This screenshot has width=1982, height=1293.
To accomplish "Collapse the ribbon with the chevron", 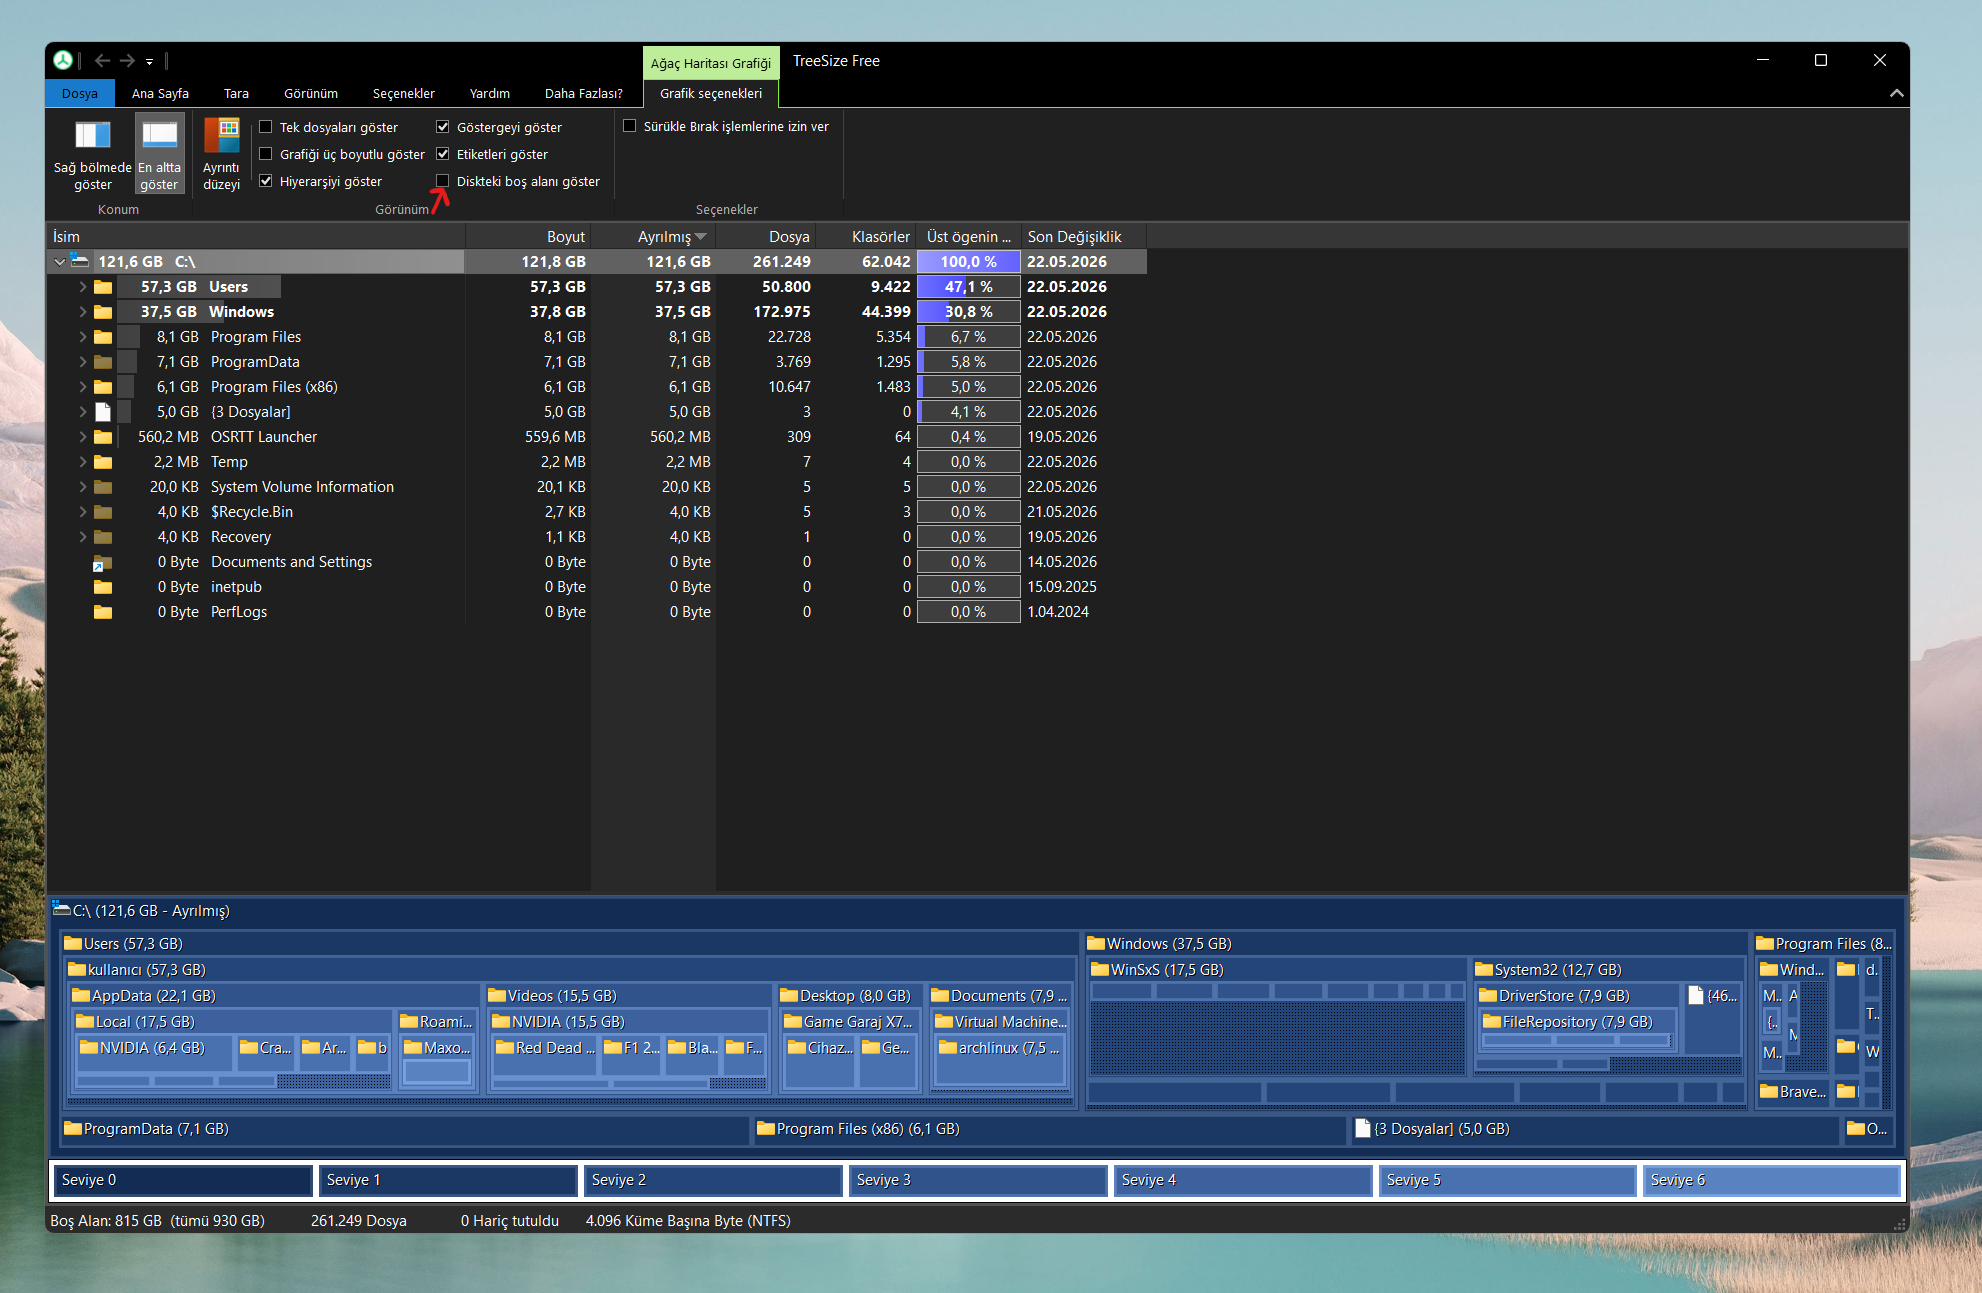I will pos(1896,93).
